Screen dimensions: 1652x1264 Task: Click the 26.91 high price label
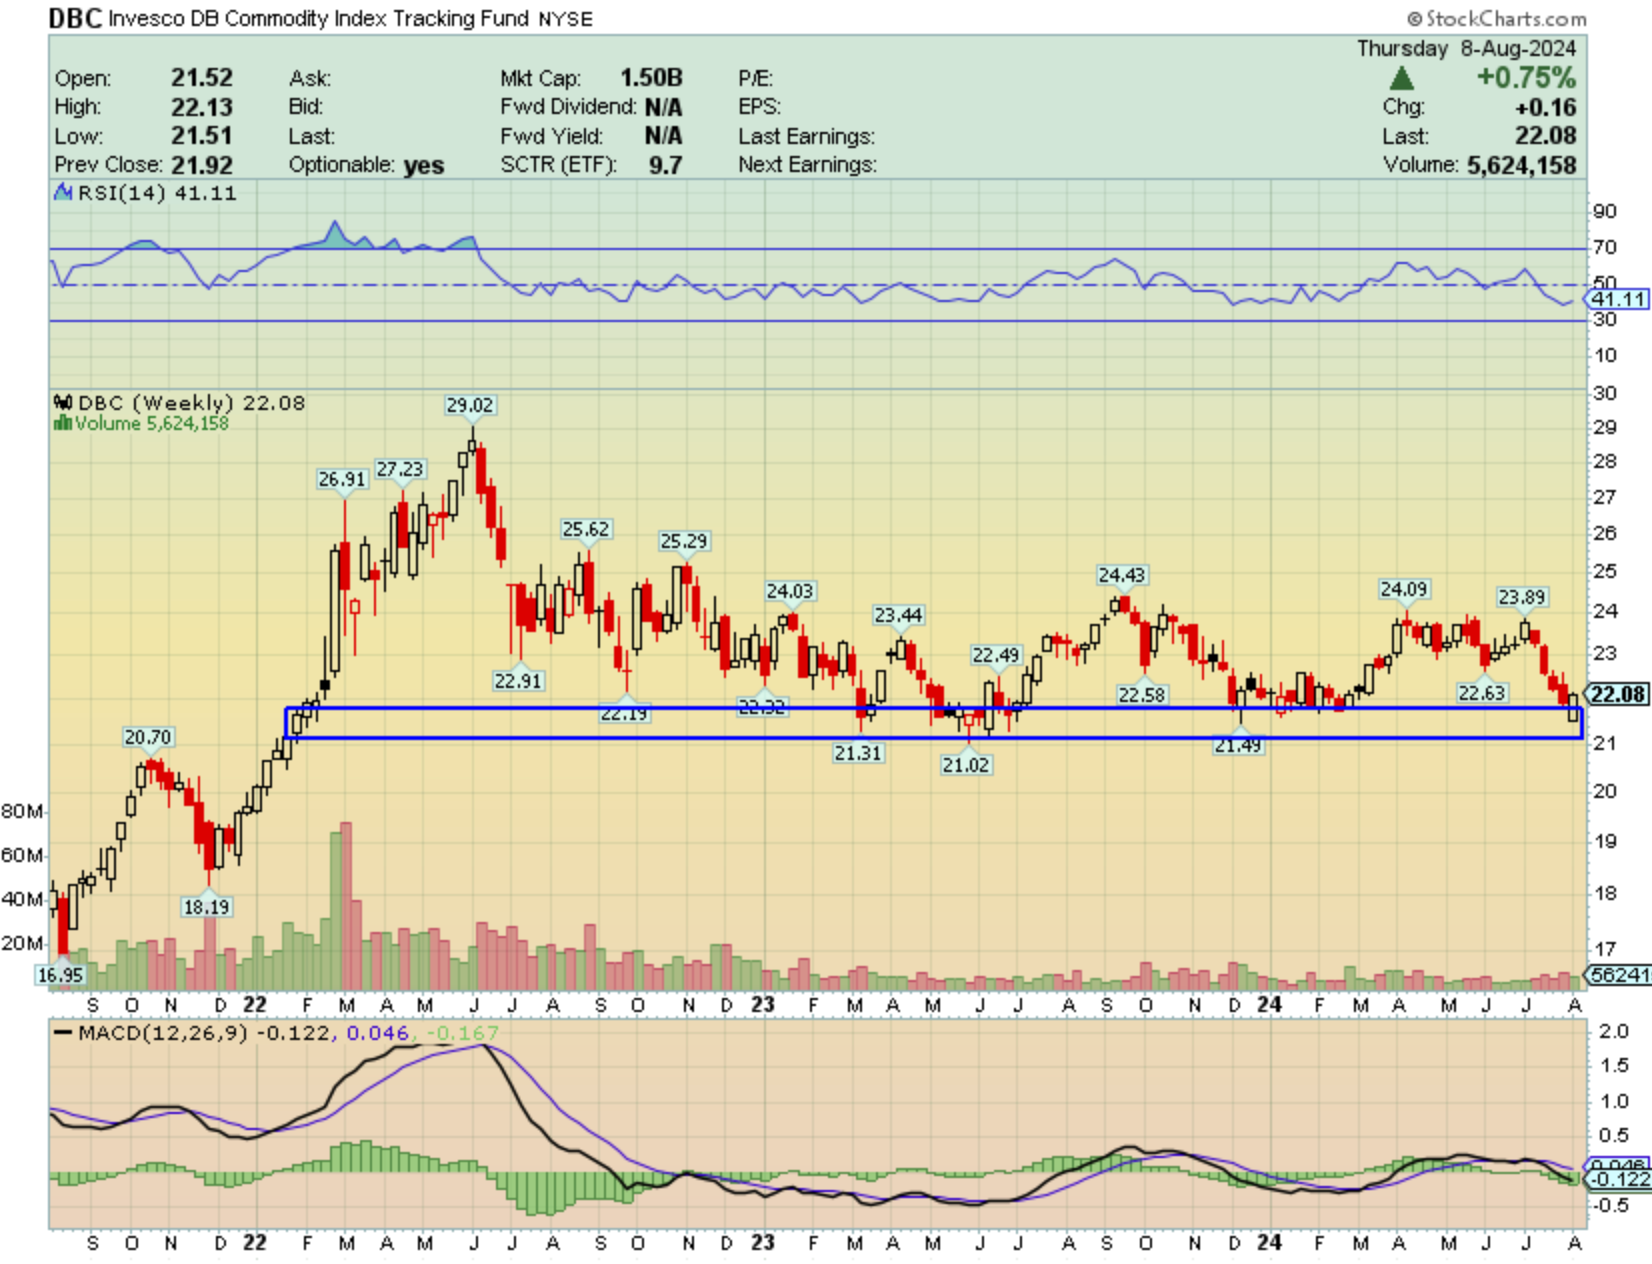tap(342, 479)
